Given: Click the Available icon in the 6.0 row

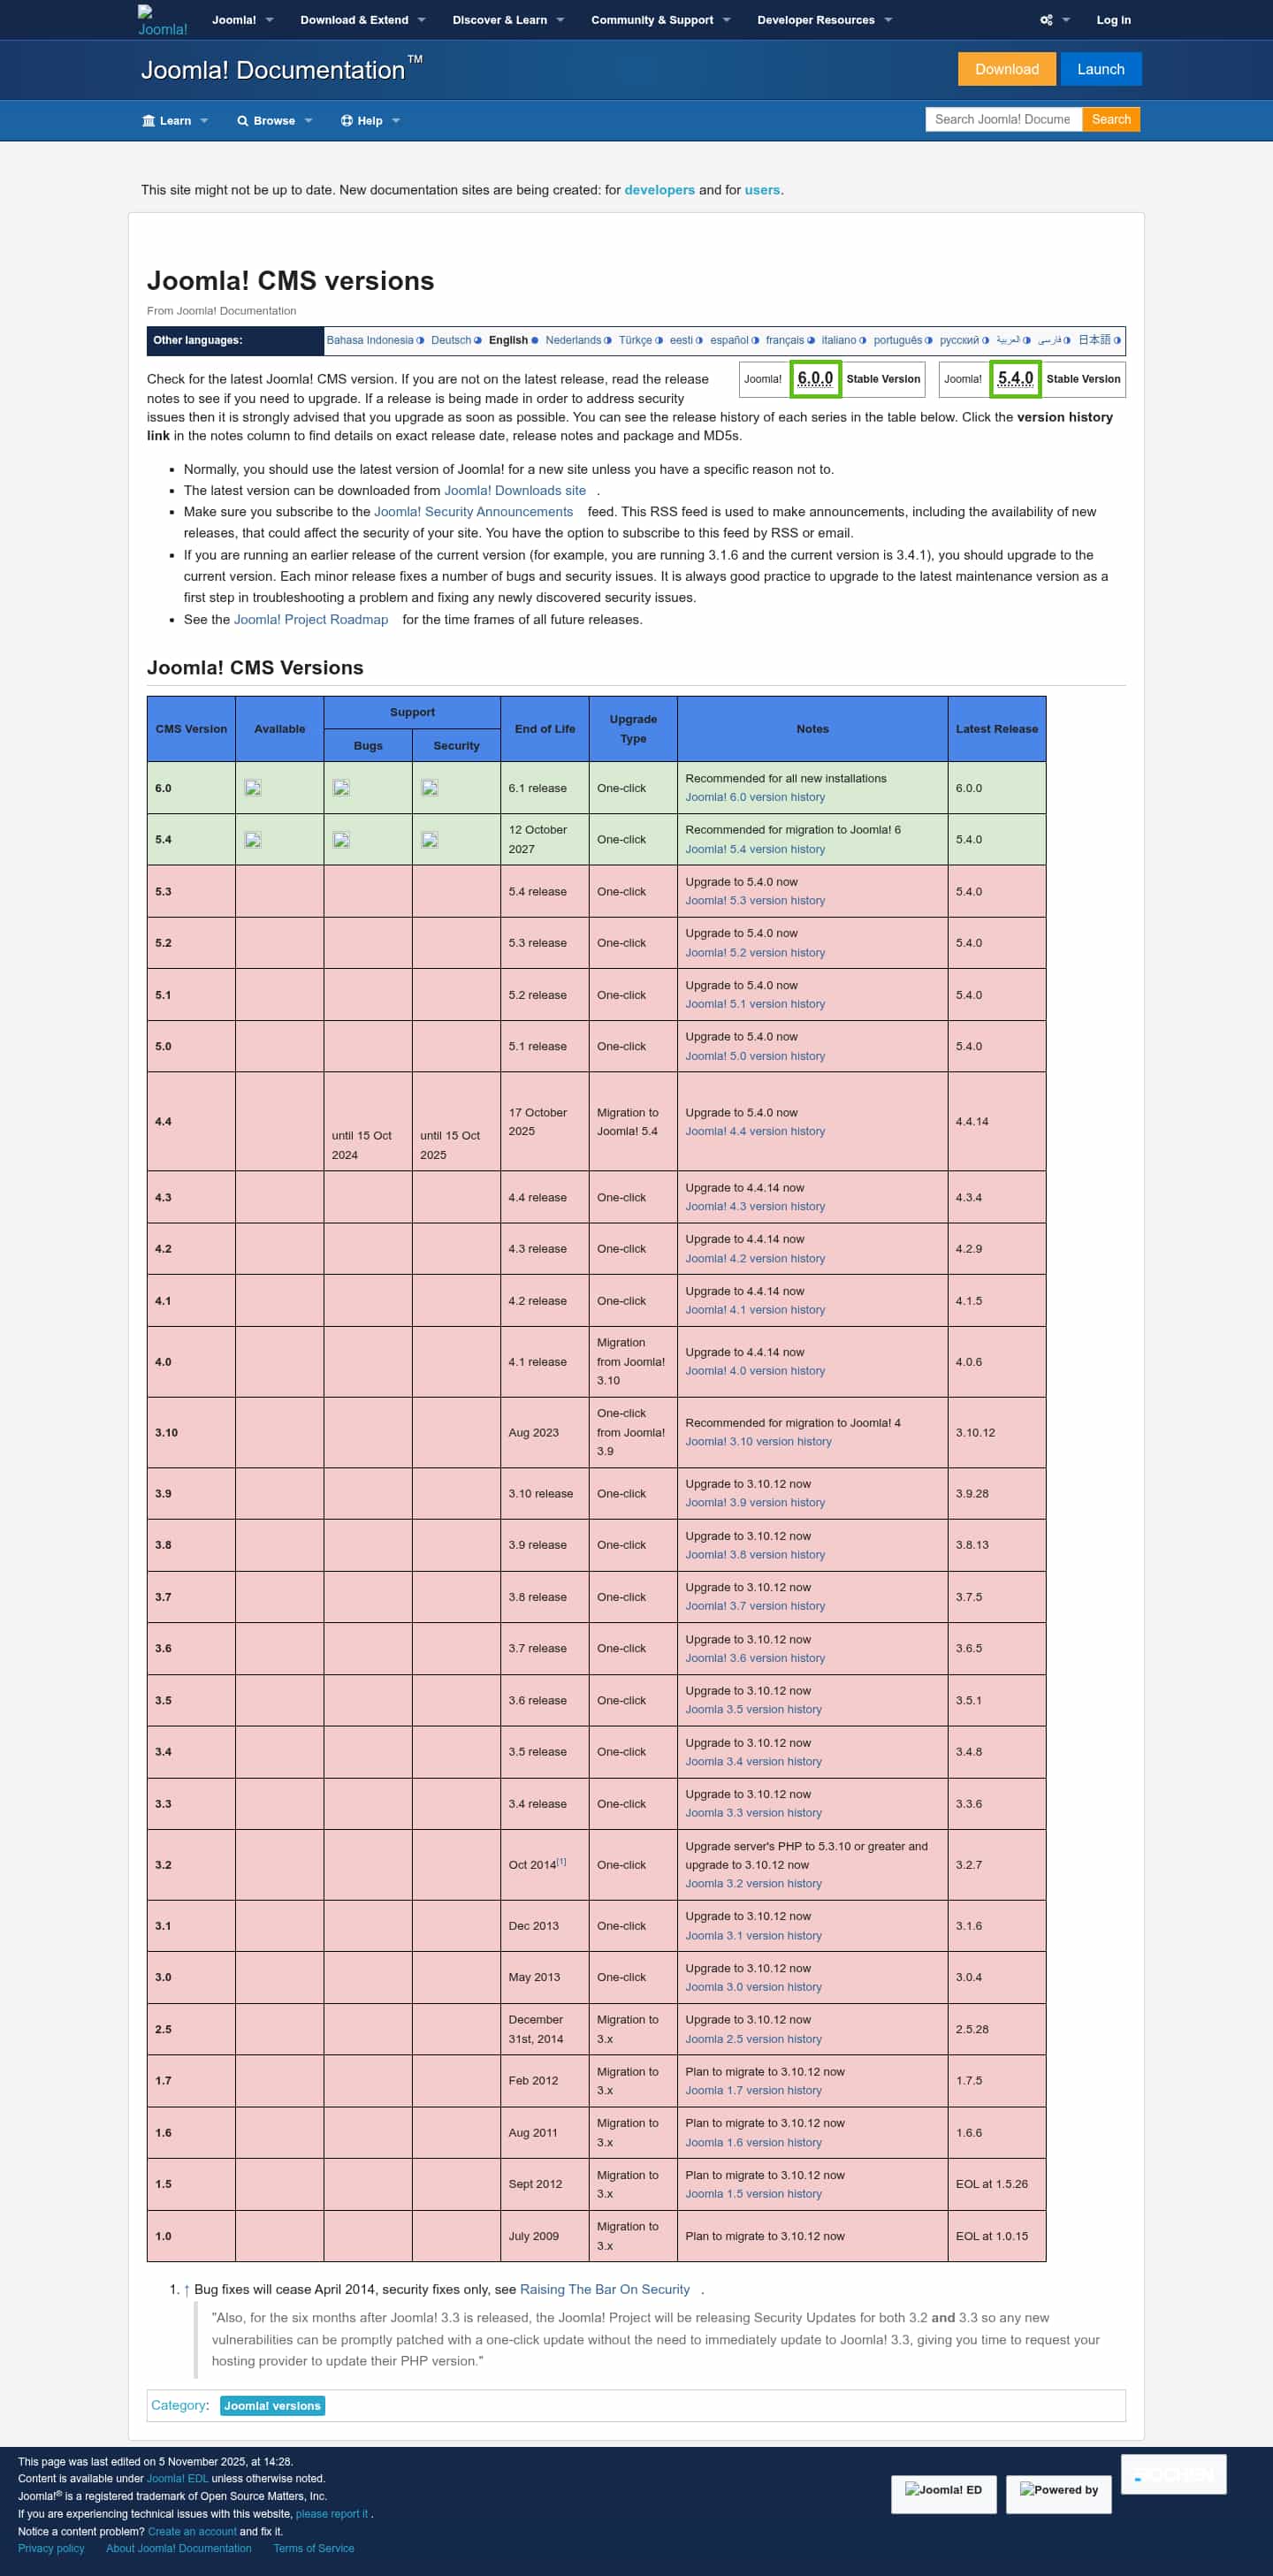Looking at the screenshot, I should tap(253, 788).
